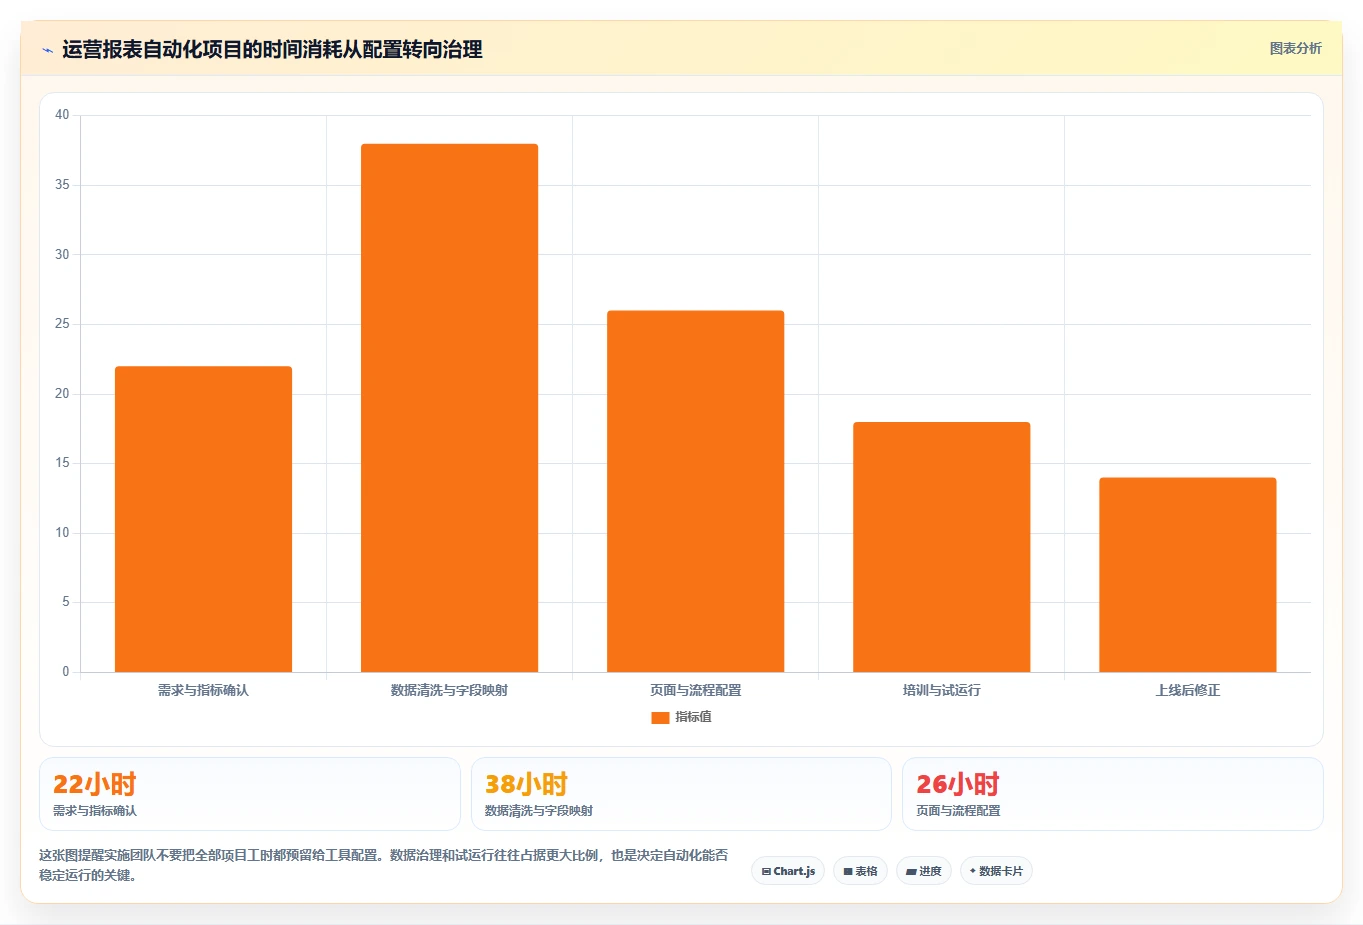Select the 数据清洗与字段映射 bar in chart

(x=449, y=408)
